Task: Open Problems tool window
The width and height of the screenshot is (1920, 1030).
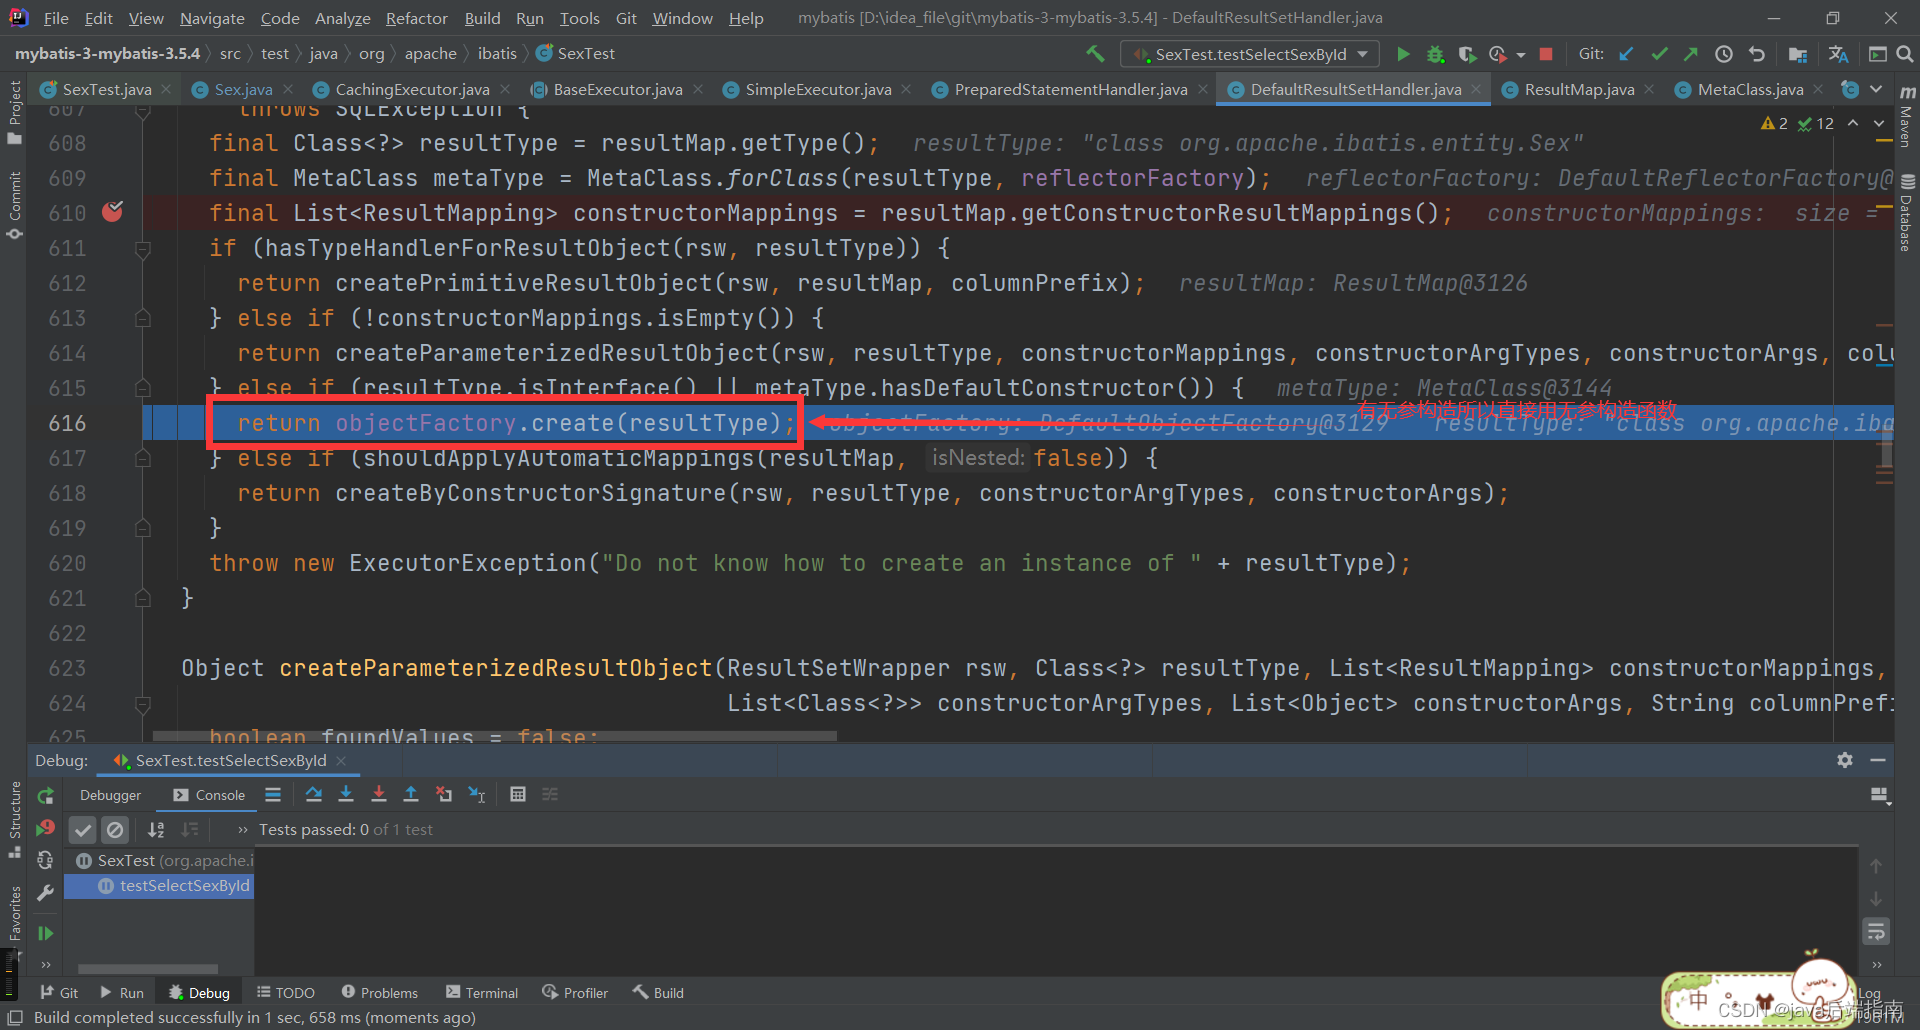Action: point(379,992)
